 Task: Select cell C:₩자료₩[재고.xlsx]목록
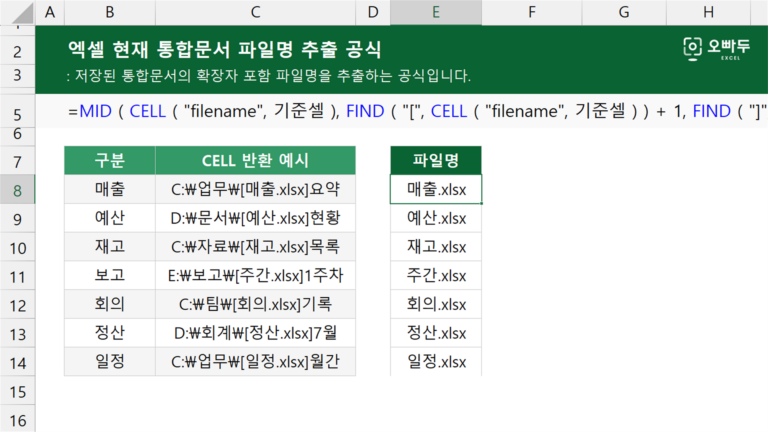[x=255, y=246]
